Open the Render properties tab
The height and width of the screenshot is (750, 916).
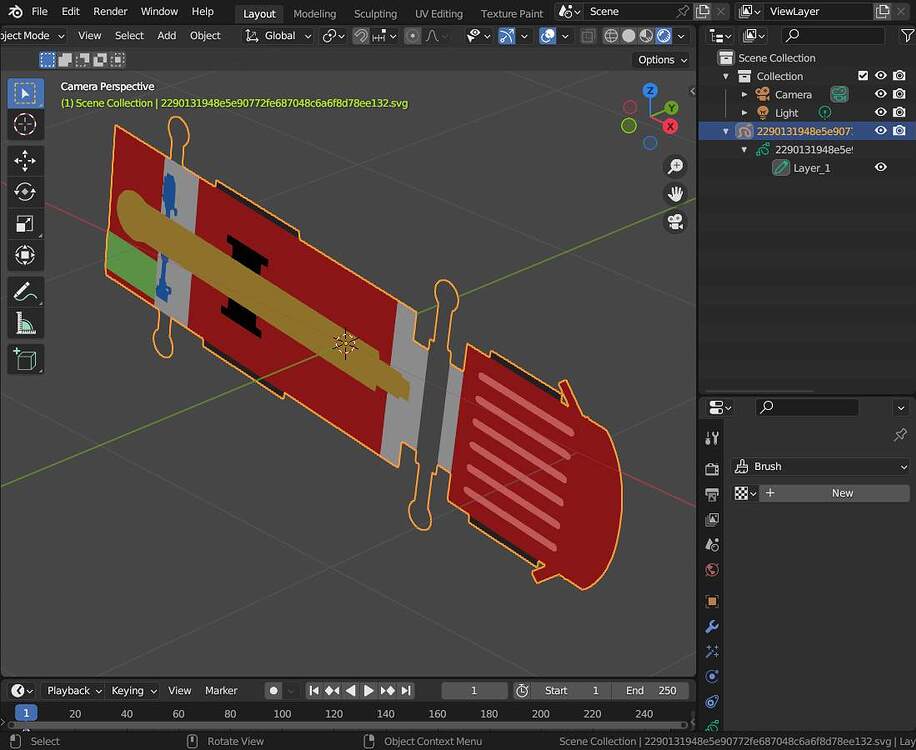pos(712,468)
